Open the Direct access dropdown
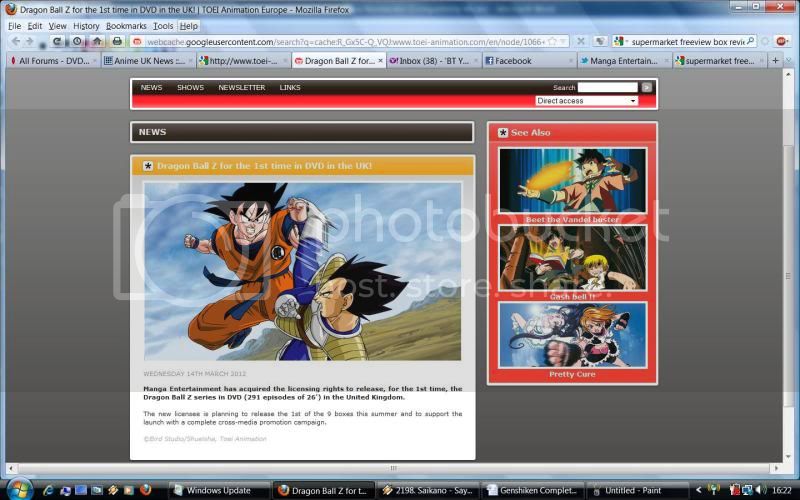The image size is (800, 500). (586, 101)
